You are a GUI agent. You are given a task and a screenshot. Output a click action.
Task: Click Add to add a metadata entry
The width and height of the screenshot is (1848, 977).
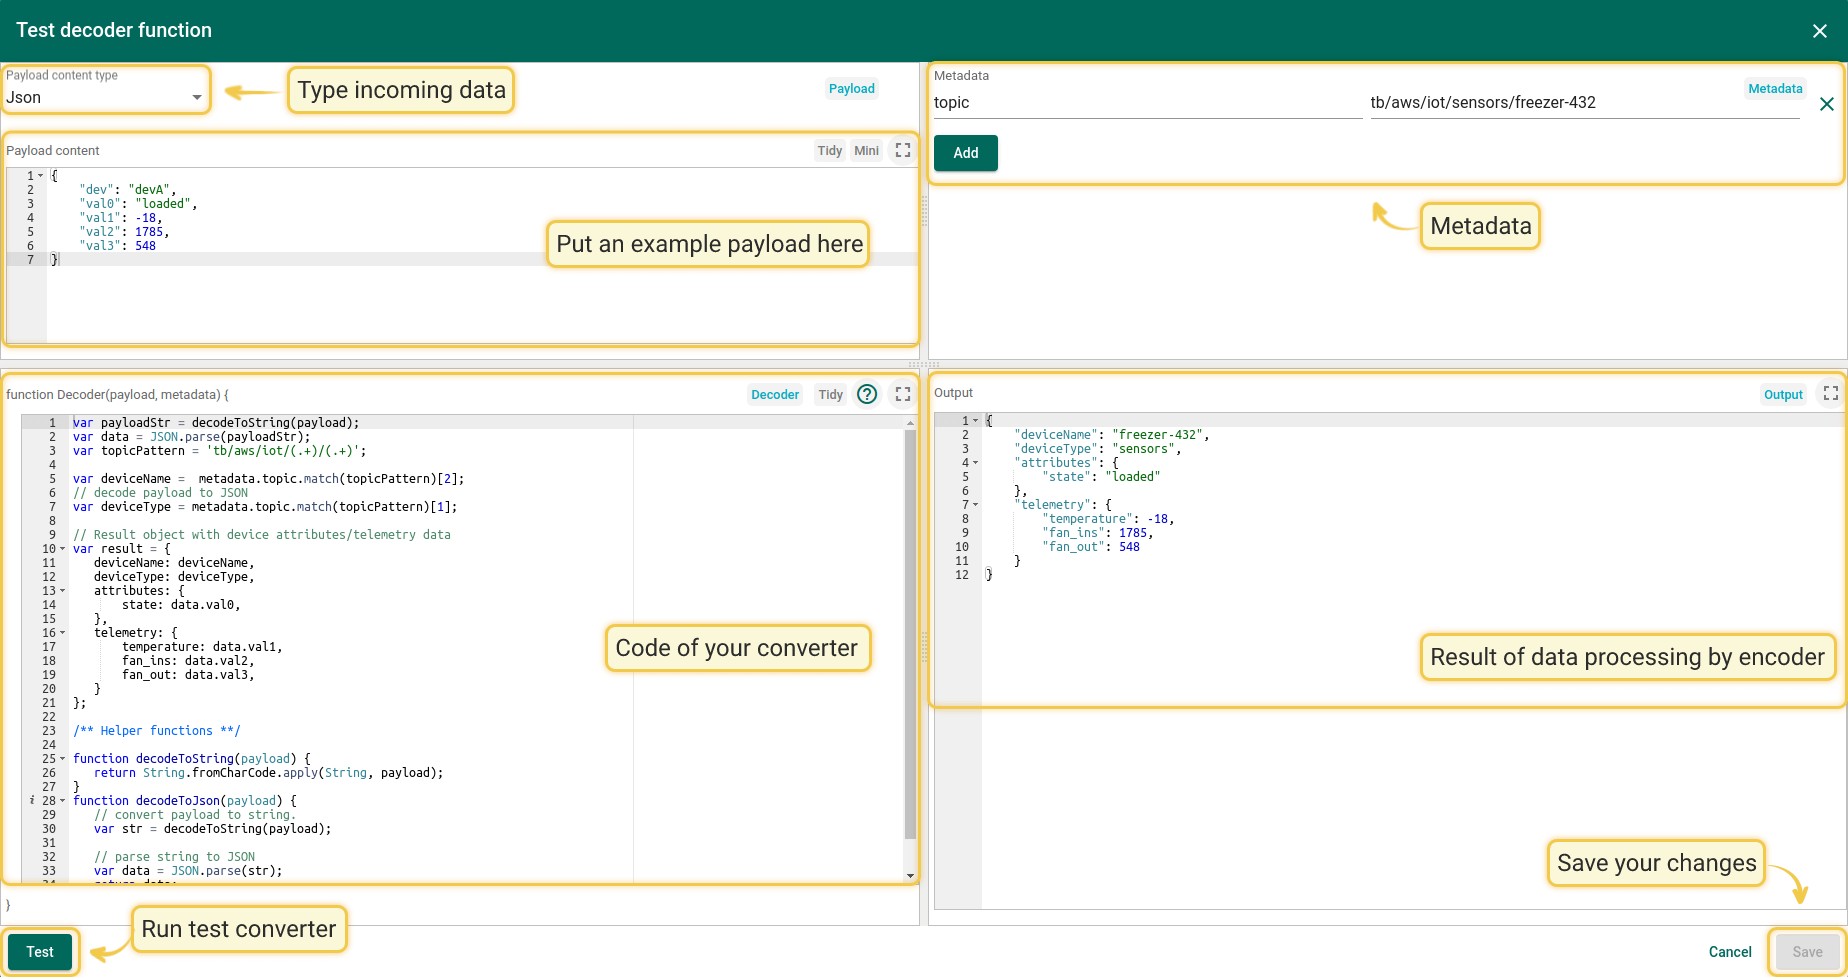click(x=965, y=153)
